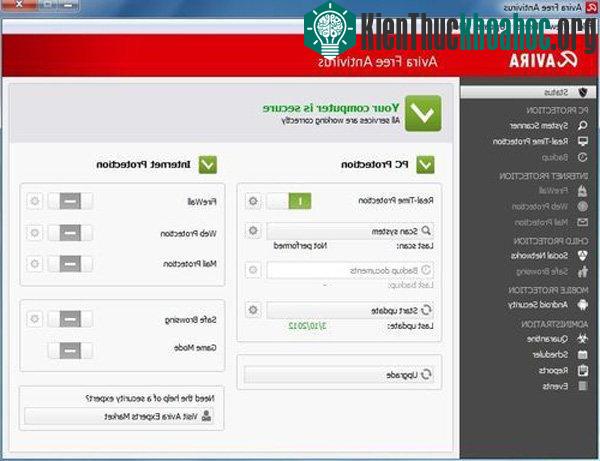Click the Real-Time Protection monitor icon in sidebar
Screen dimensions: 600x461
tap(582, 141)
